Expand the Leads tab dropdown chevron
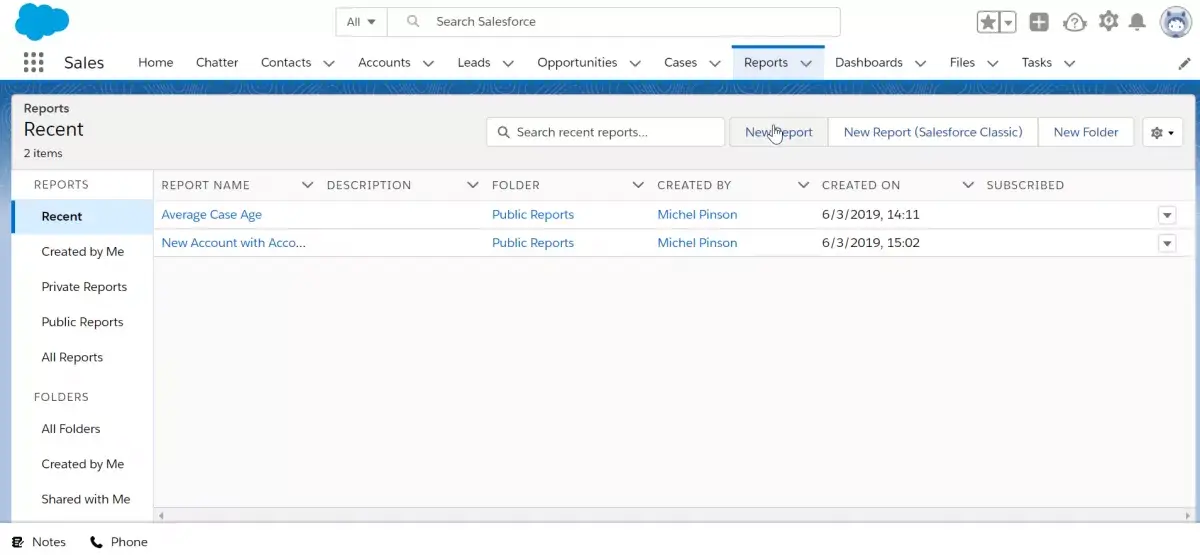The height and width of the screenshot is (555, 1200). tap(508, 63)
